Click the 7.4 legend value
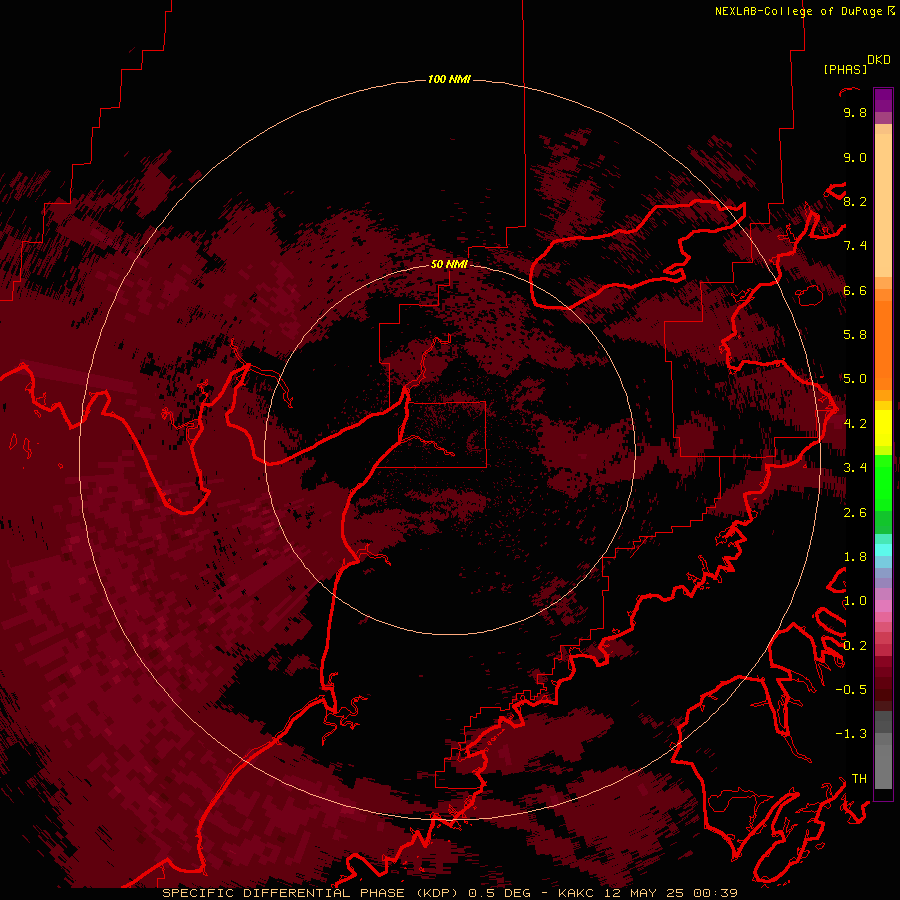 tap(855, 246)
